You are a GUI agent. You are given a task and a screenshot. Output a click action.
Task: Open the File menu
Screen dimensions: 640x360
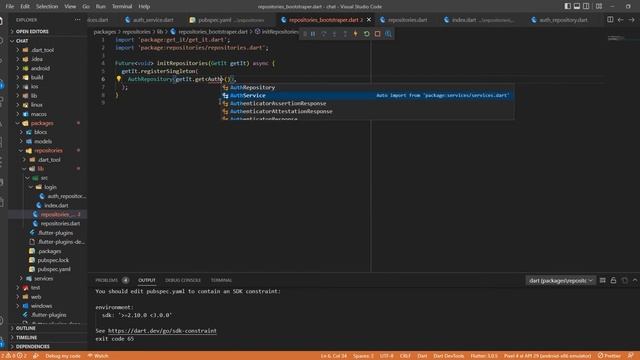click(x=10, y=6)
